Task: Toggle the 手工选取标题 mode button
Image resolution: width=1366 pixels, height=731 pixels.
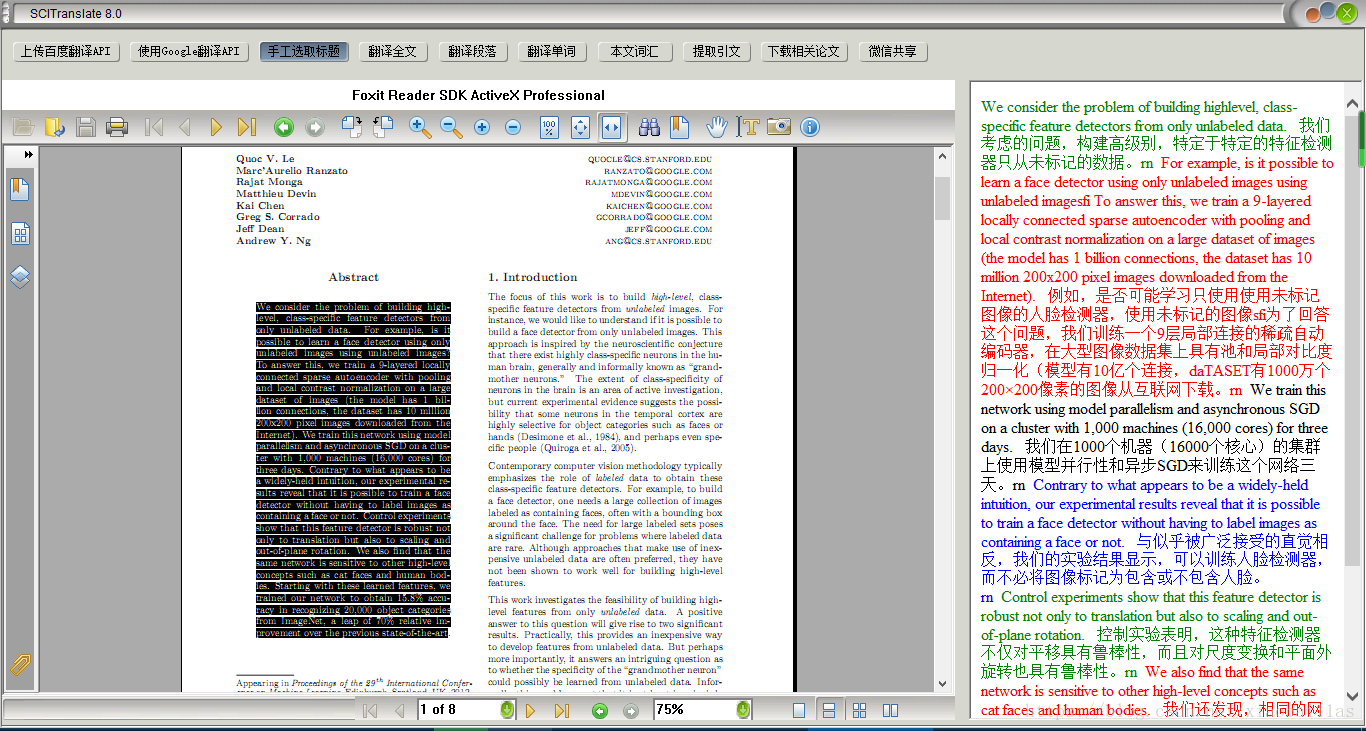Action: (x=304, y=51)
